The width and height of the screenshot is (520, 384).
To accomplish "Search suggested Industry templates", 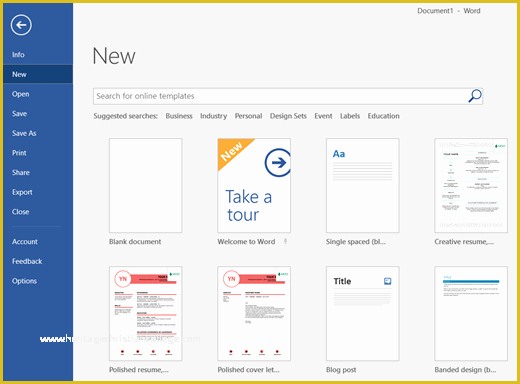I will point(213,116).
